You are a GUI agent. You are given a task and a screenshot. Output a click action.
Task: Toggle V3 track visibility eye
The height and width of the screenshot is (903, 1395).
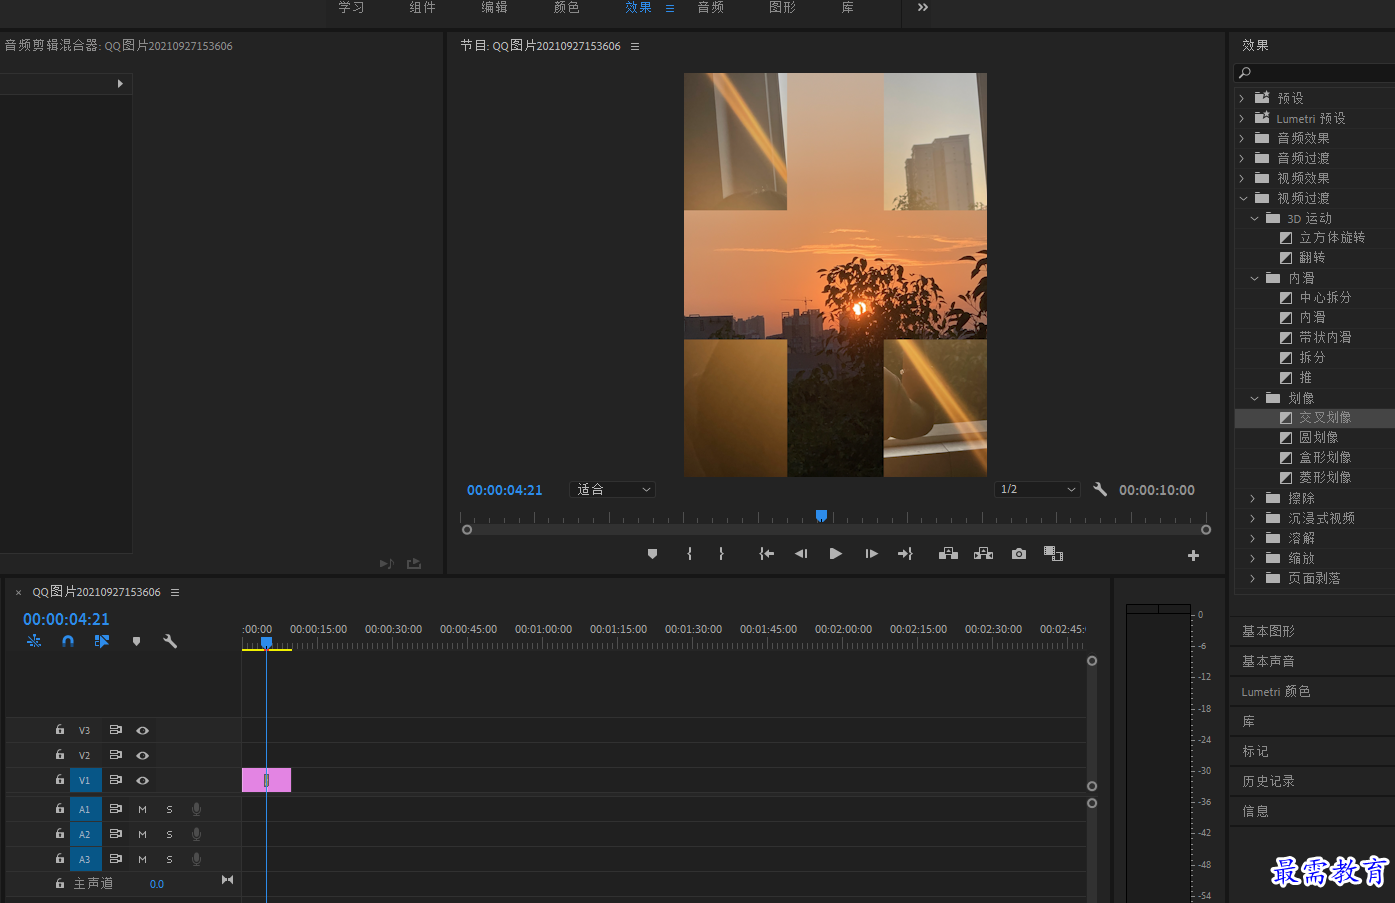(143, 731)
